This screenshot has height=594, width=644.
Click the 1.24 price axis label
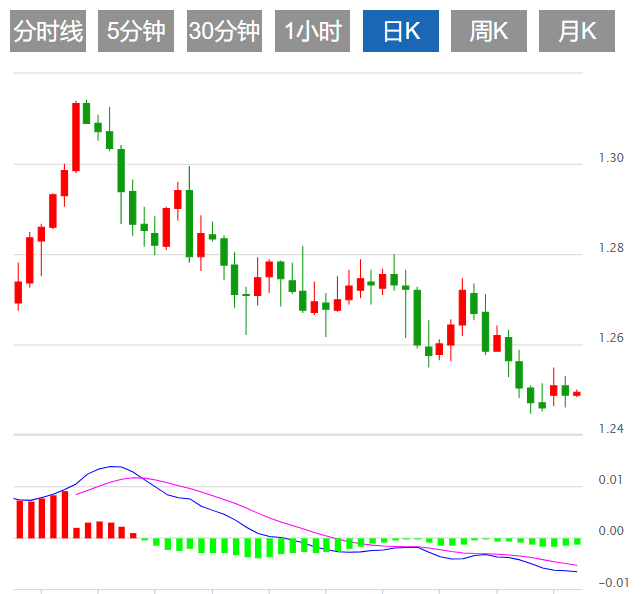click(x=611, y=428)
